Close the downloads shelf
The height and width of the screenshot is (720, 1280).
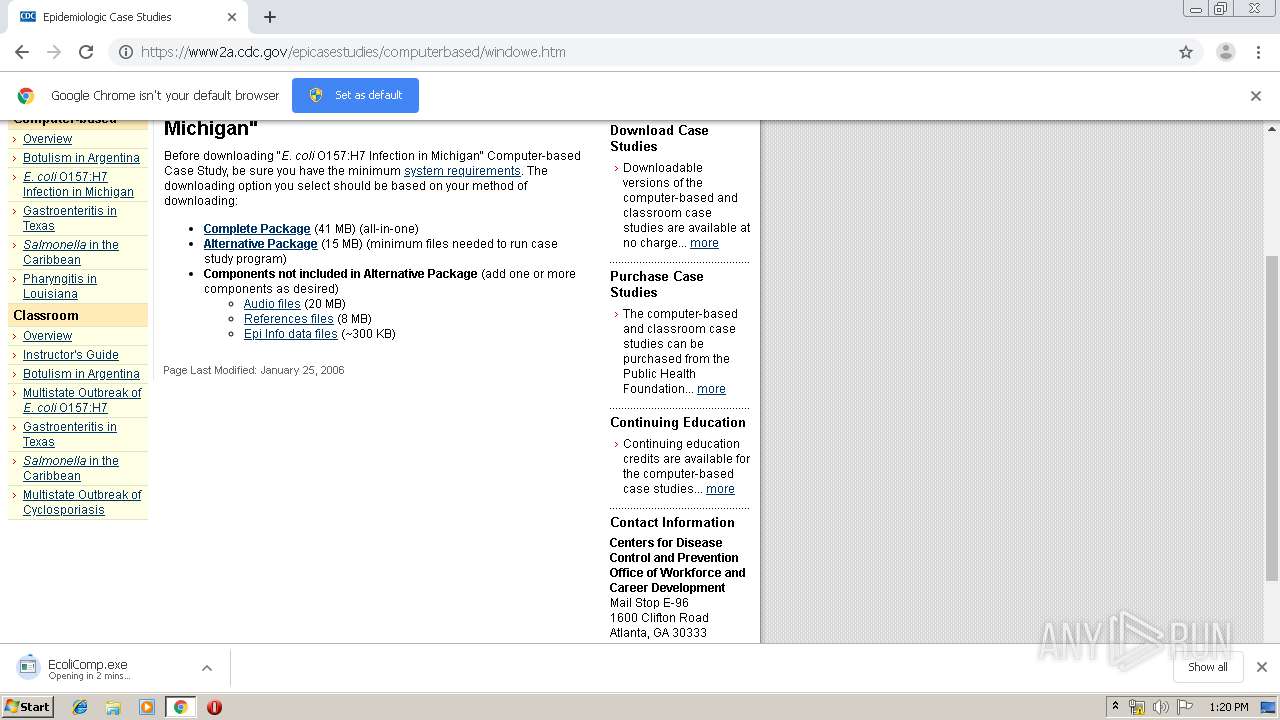(x=1262, y=667)
